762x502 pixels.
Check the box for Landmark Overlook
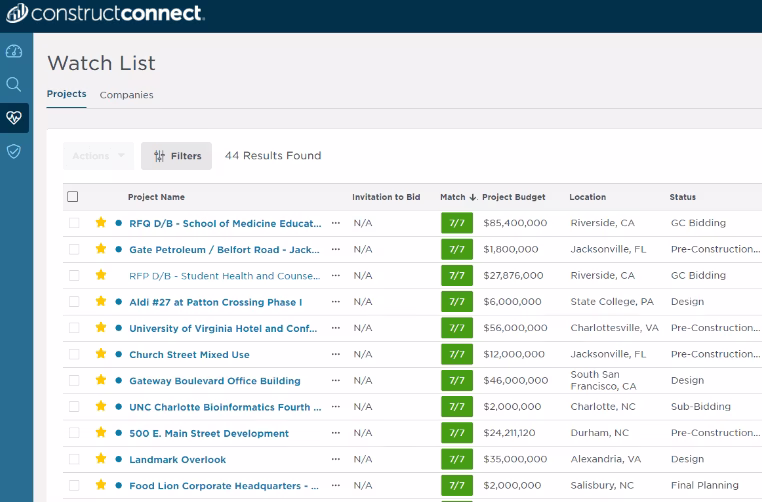[x=74, y=459]
